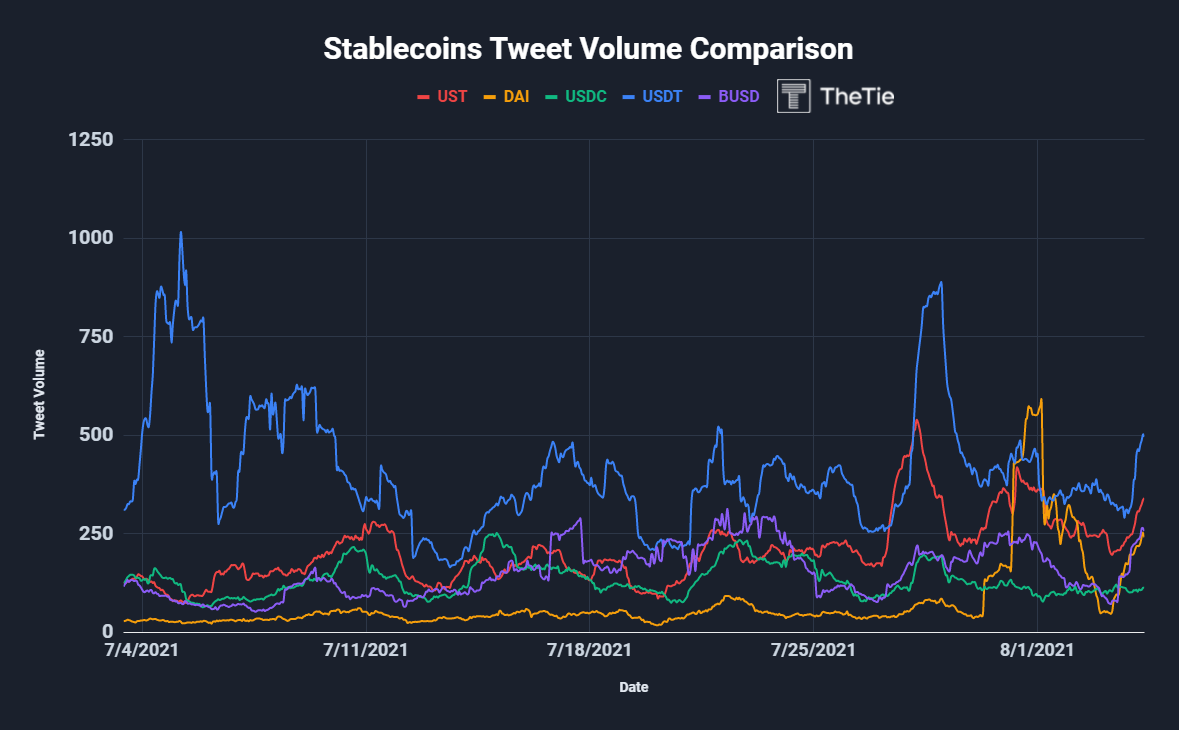Click the red UST legend color marker
The height and width of the screenshot is (730, 1179).
(x=423, y=97)
